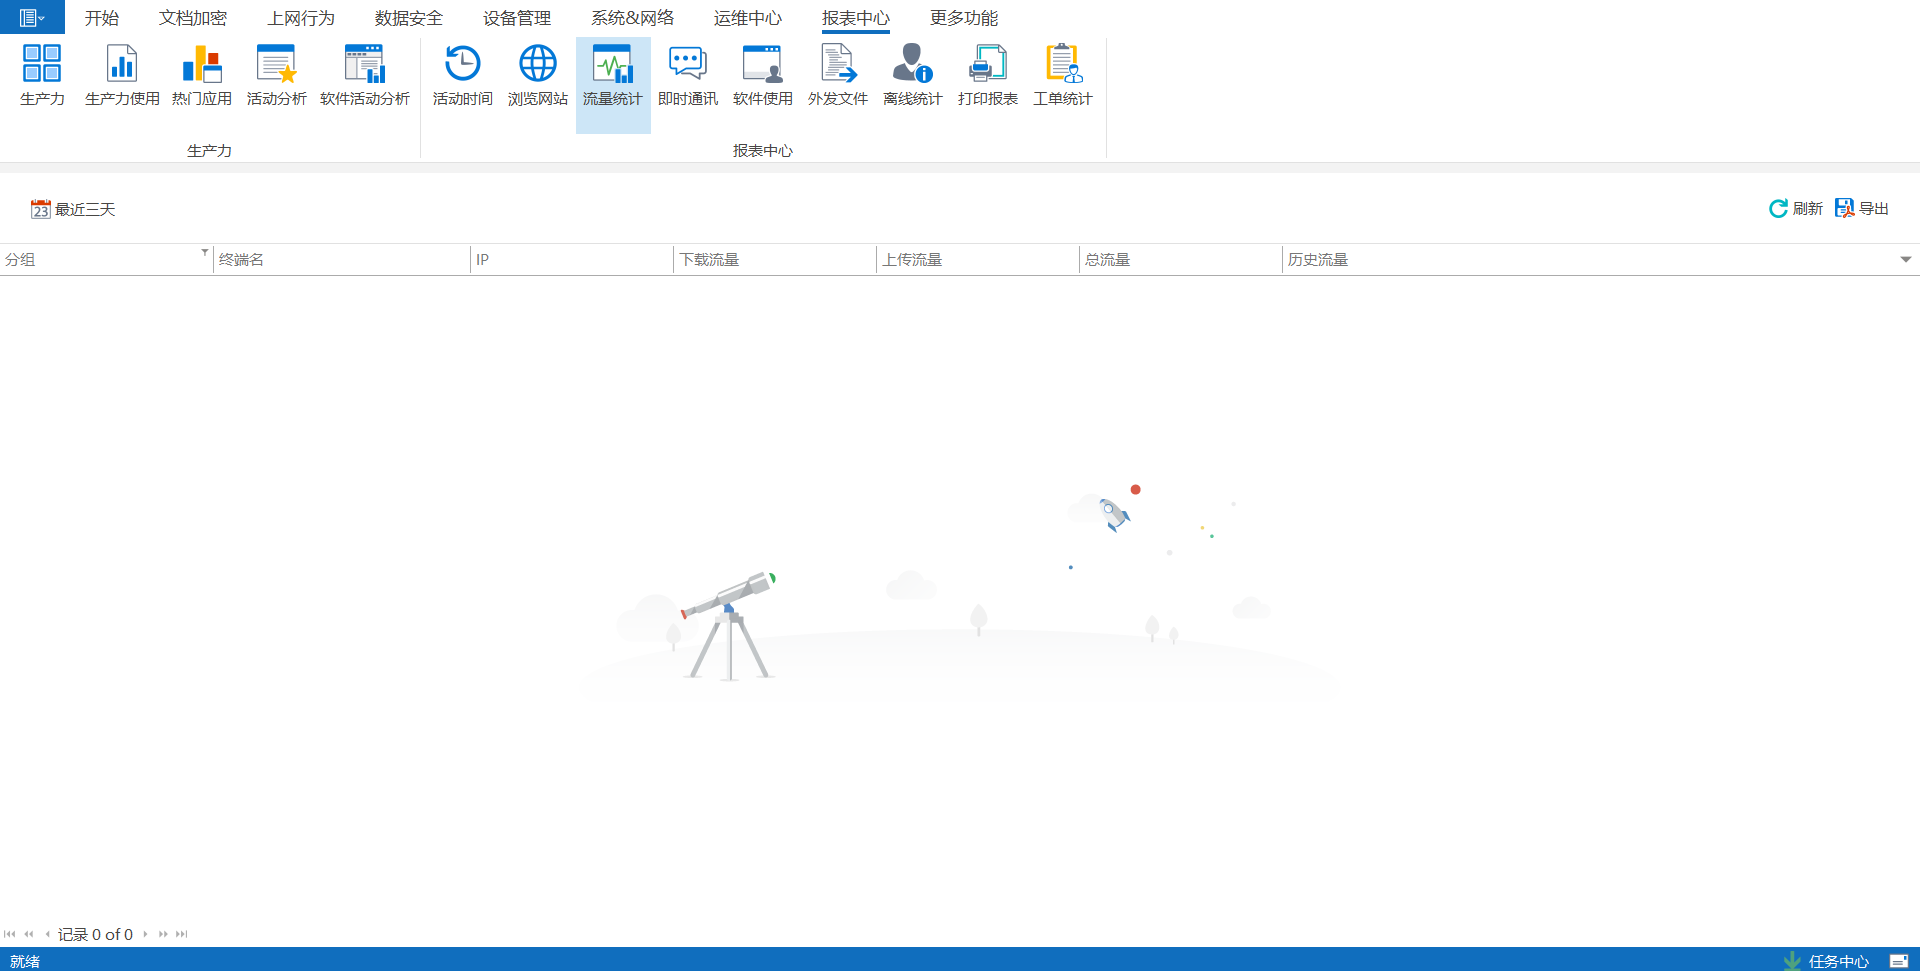Viewport: 1920px width, 971px height.
Task: Open the 活动时间 report
Action: [463, 76]
